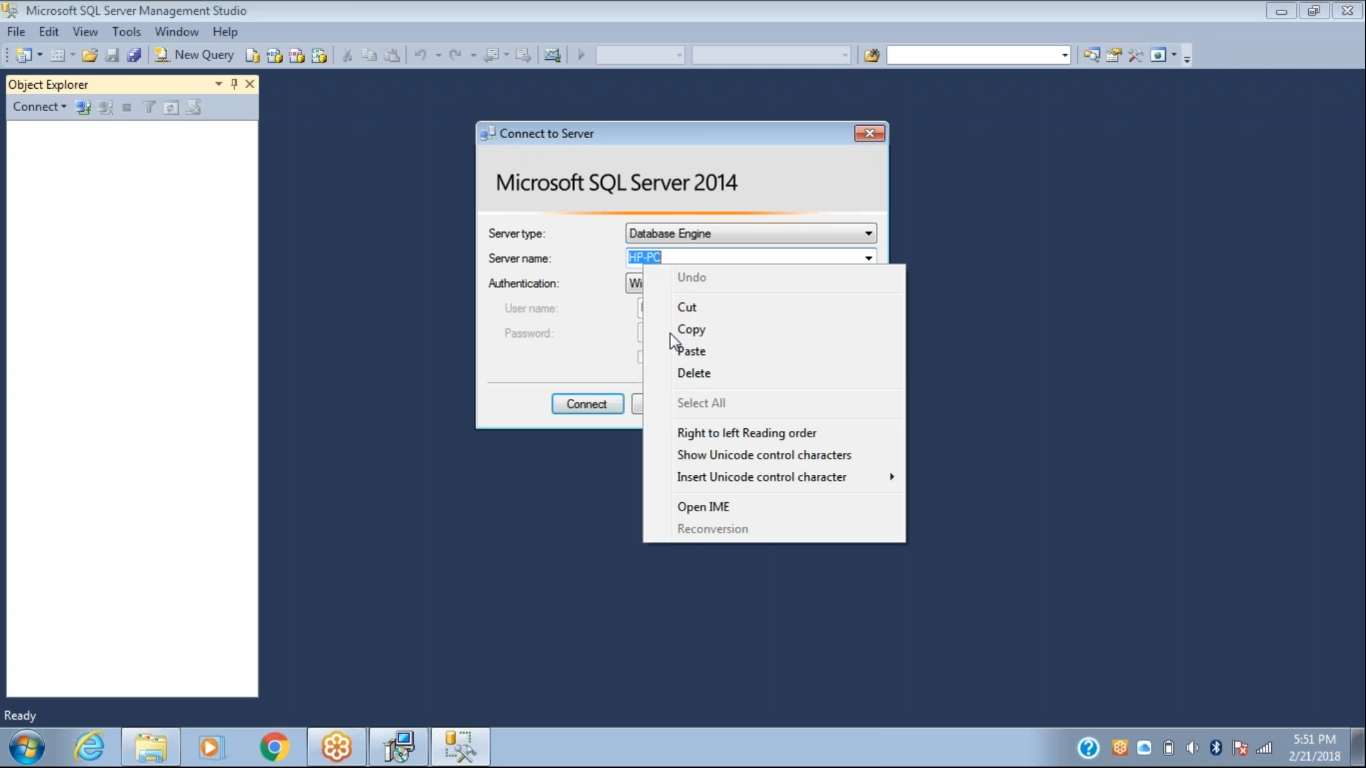
Task: Click the New Query toolbar button
Action: (195, 55)
